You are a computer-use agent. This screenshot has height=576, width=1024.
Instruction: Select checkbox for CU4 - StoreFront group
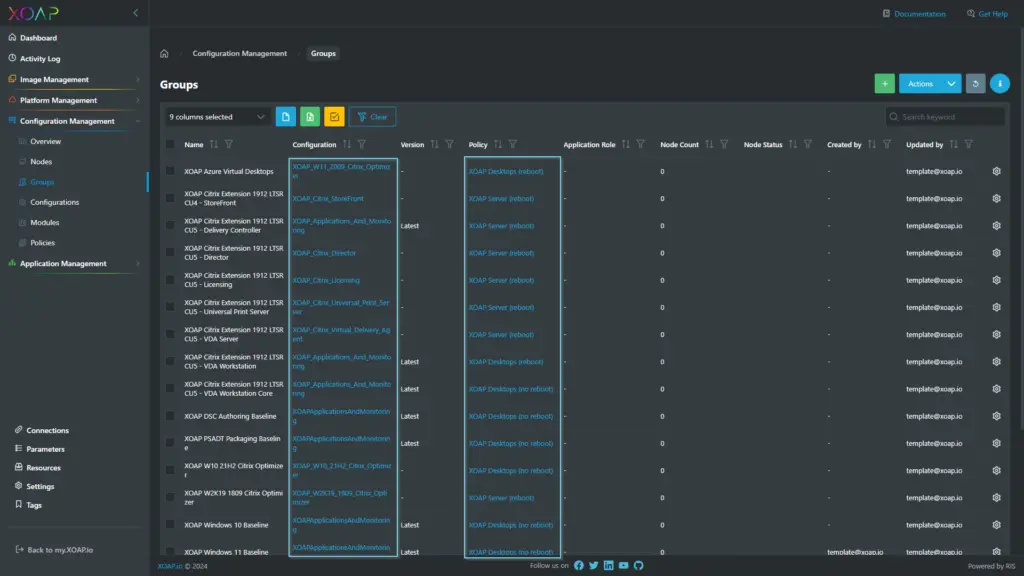click(170, 199)
